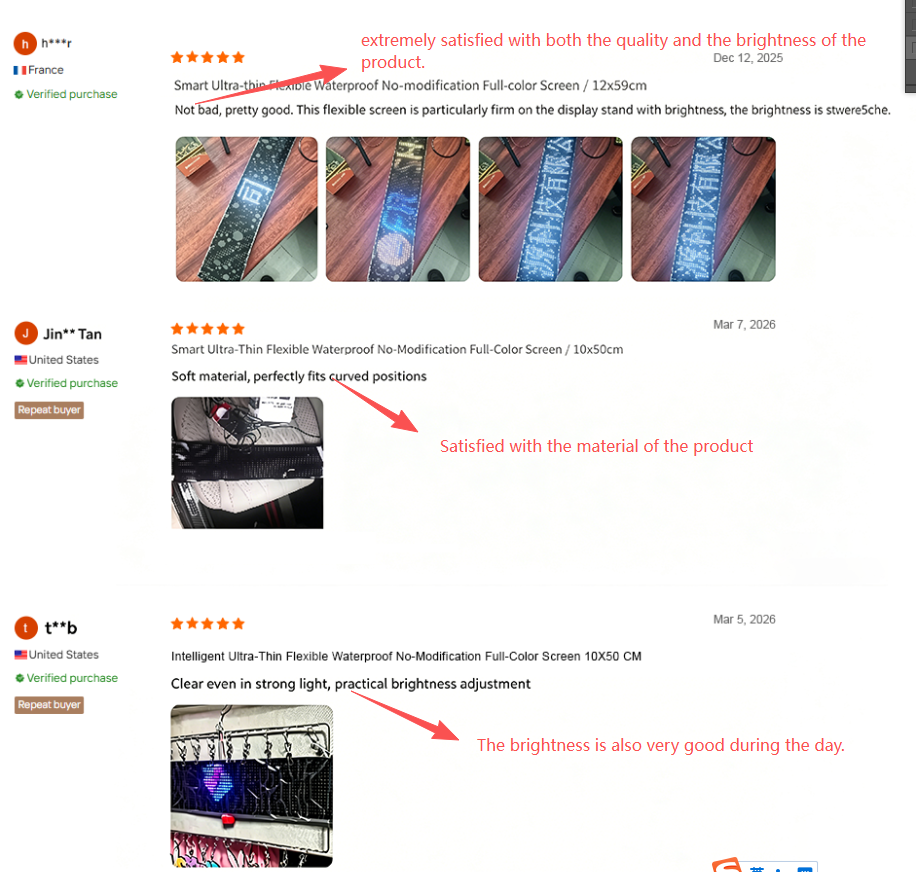Click the t**b reviewer avatar icon
Screen dimensions: 916x872
(x=26, y=628)
